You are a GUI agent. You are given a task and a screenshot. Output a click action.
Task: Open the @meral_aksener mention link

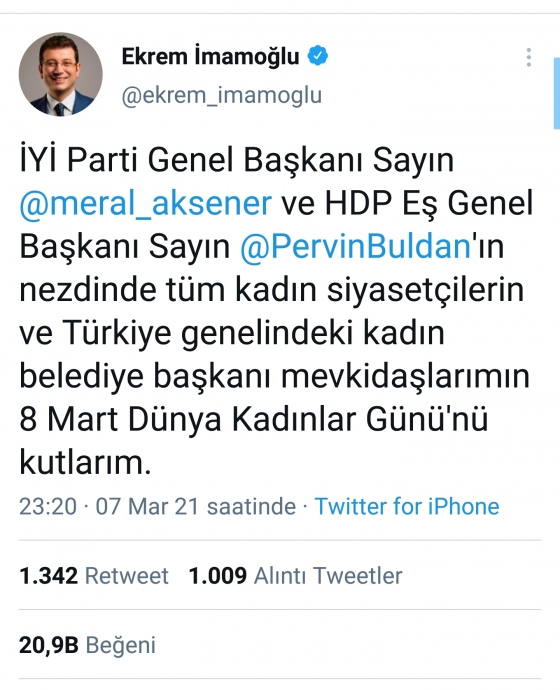[146, 203]
